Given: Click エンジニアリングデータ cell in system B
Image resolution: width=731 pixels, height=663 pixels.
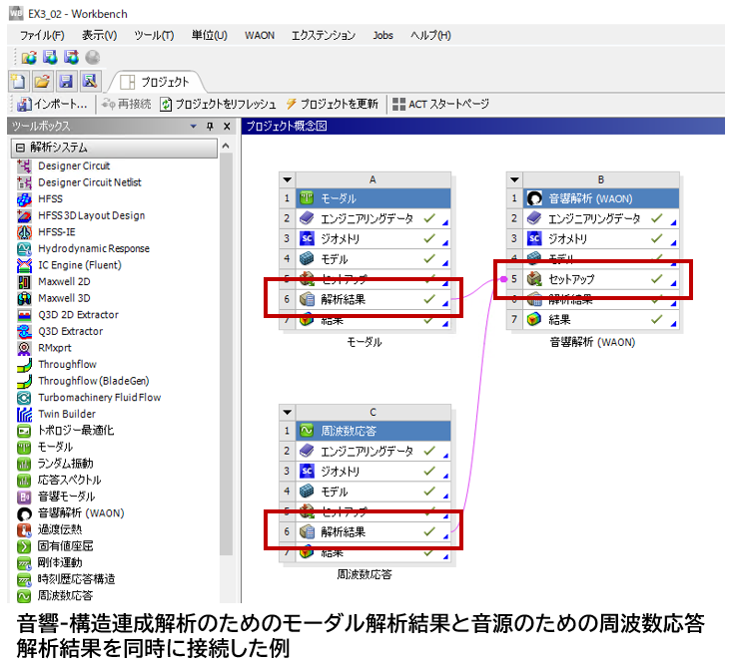Looking at the screenshot, I should (600, 218).
